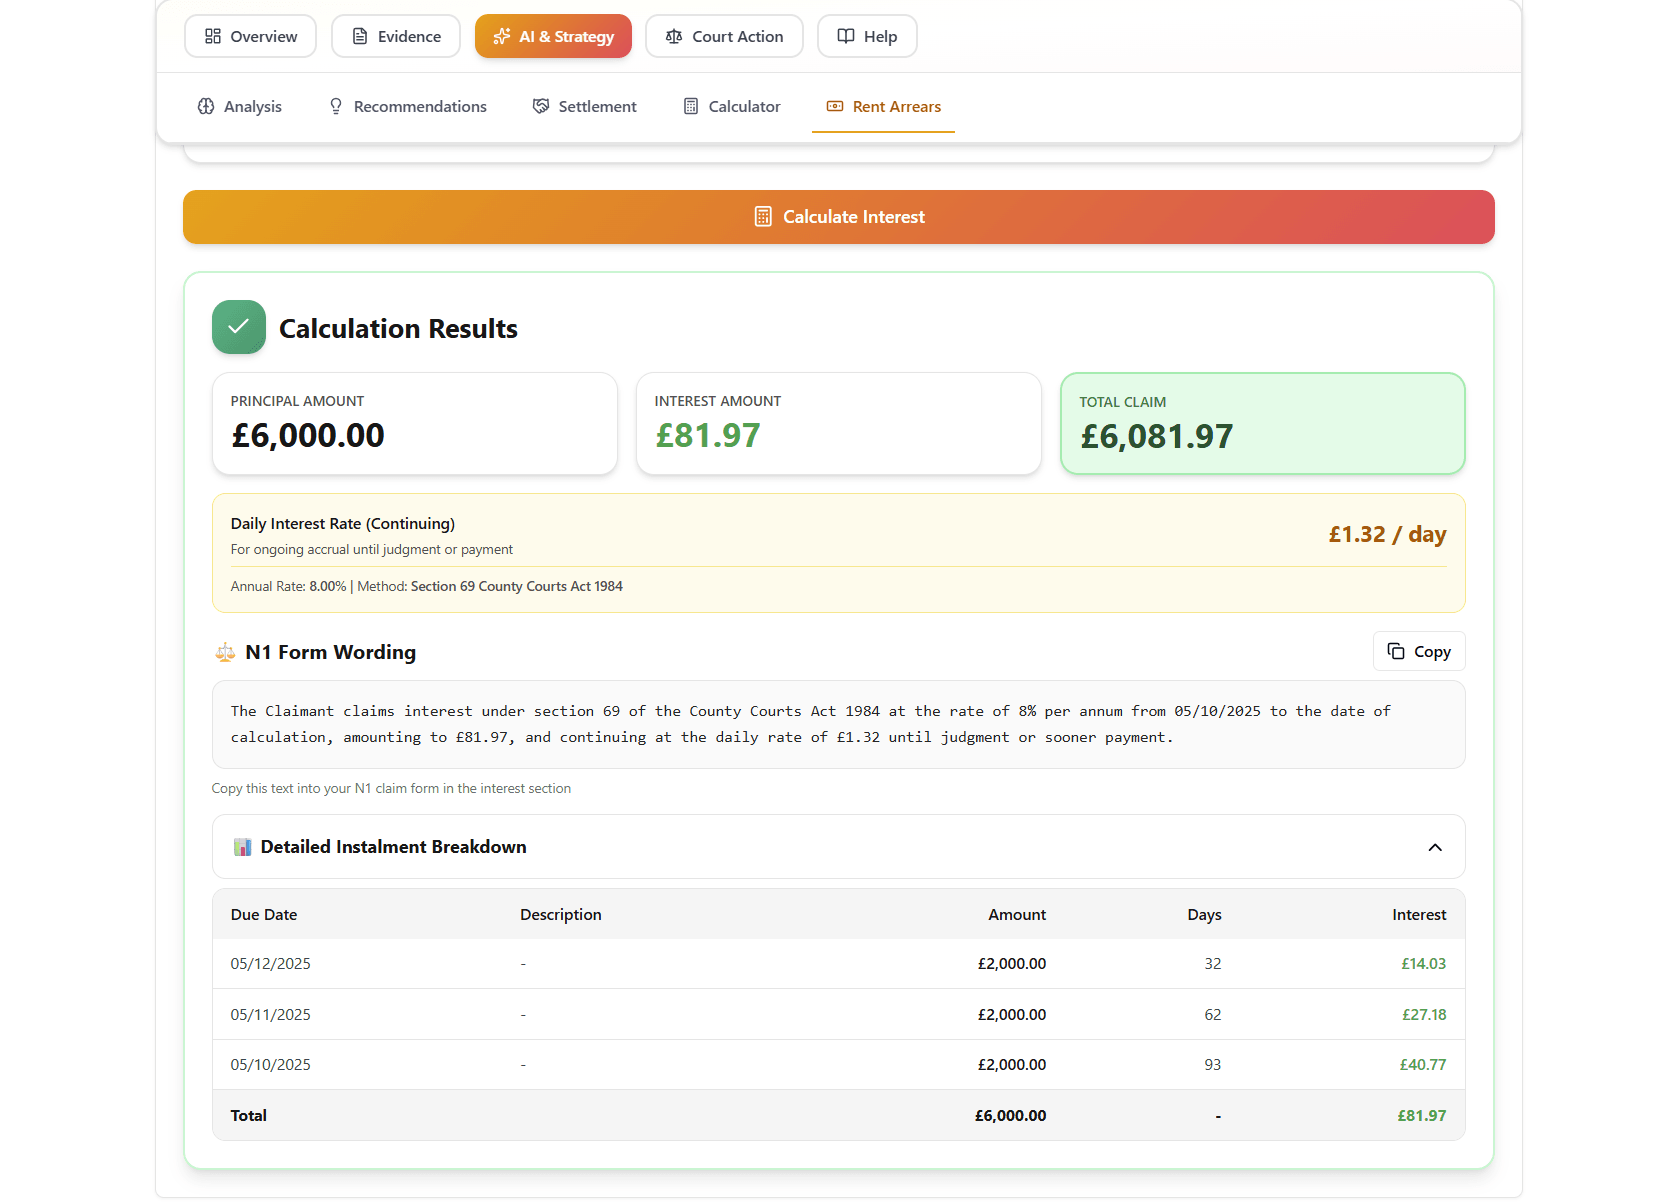This screenshot has width=1679, height=1203.
Task: Click the banknote icon beside Rent Arrears
Action: [833, 106]
